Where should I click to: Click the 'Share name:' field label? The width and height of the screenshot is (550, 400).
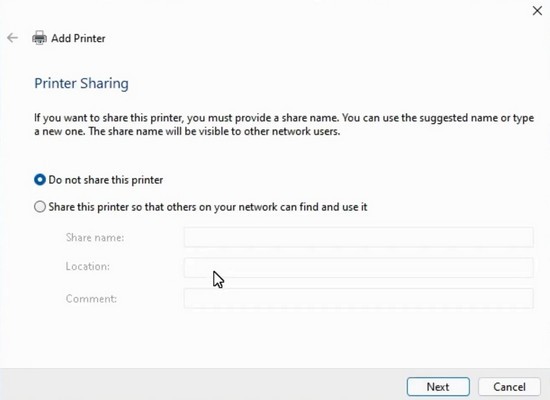point(95,238)
